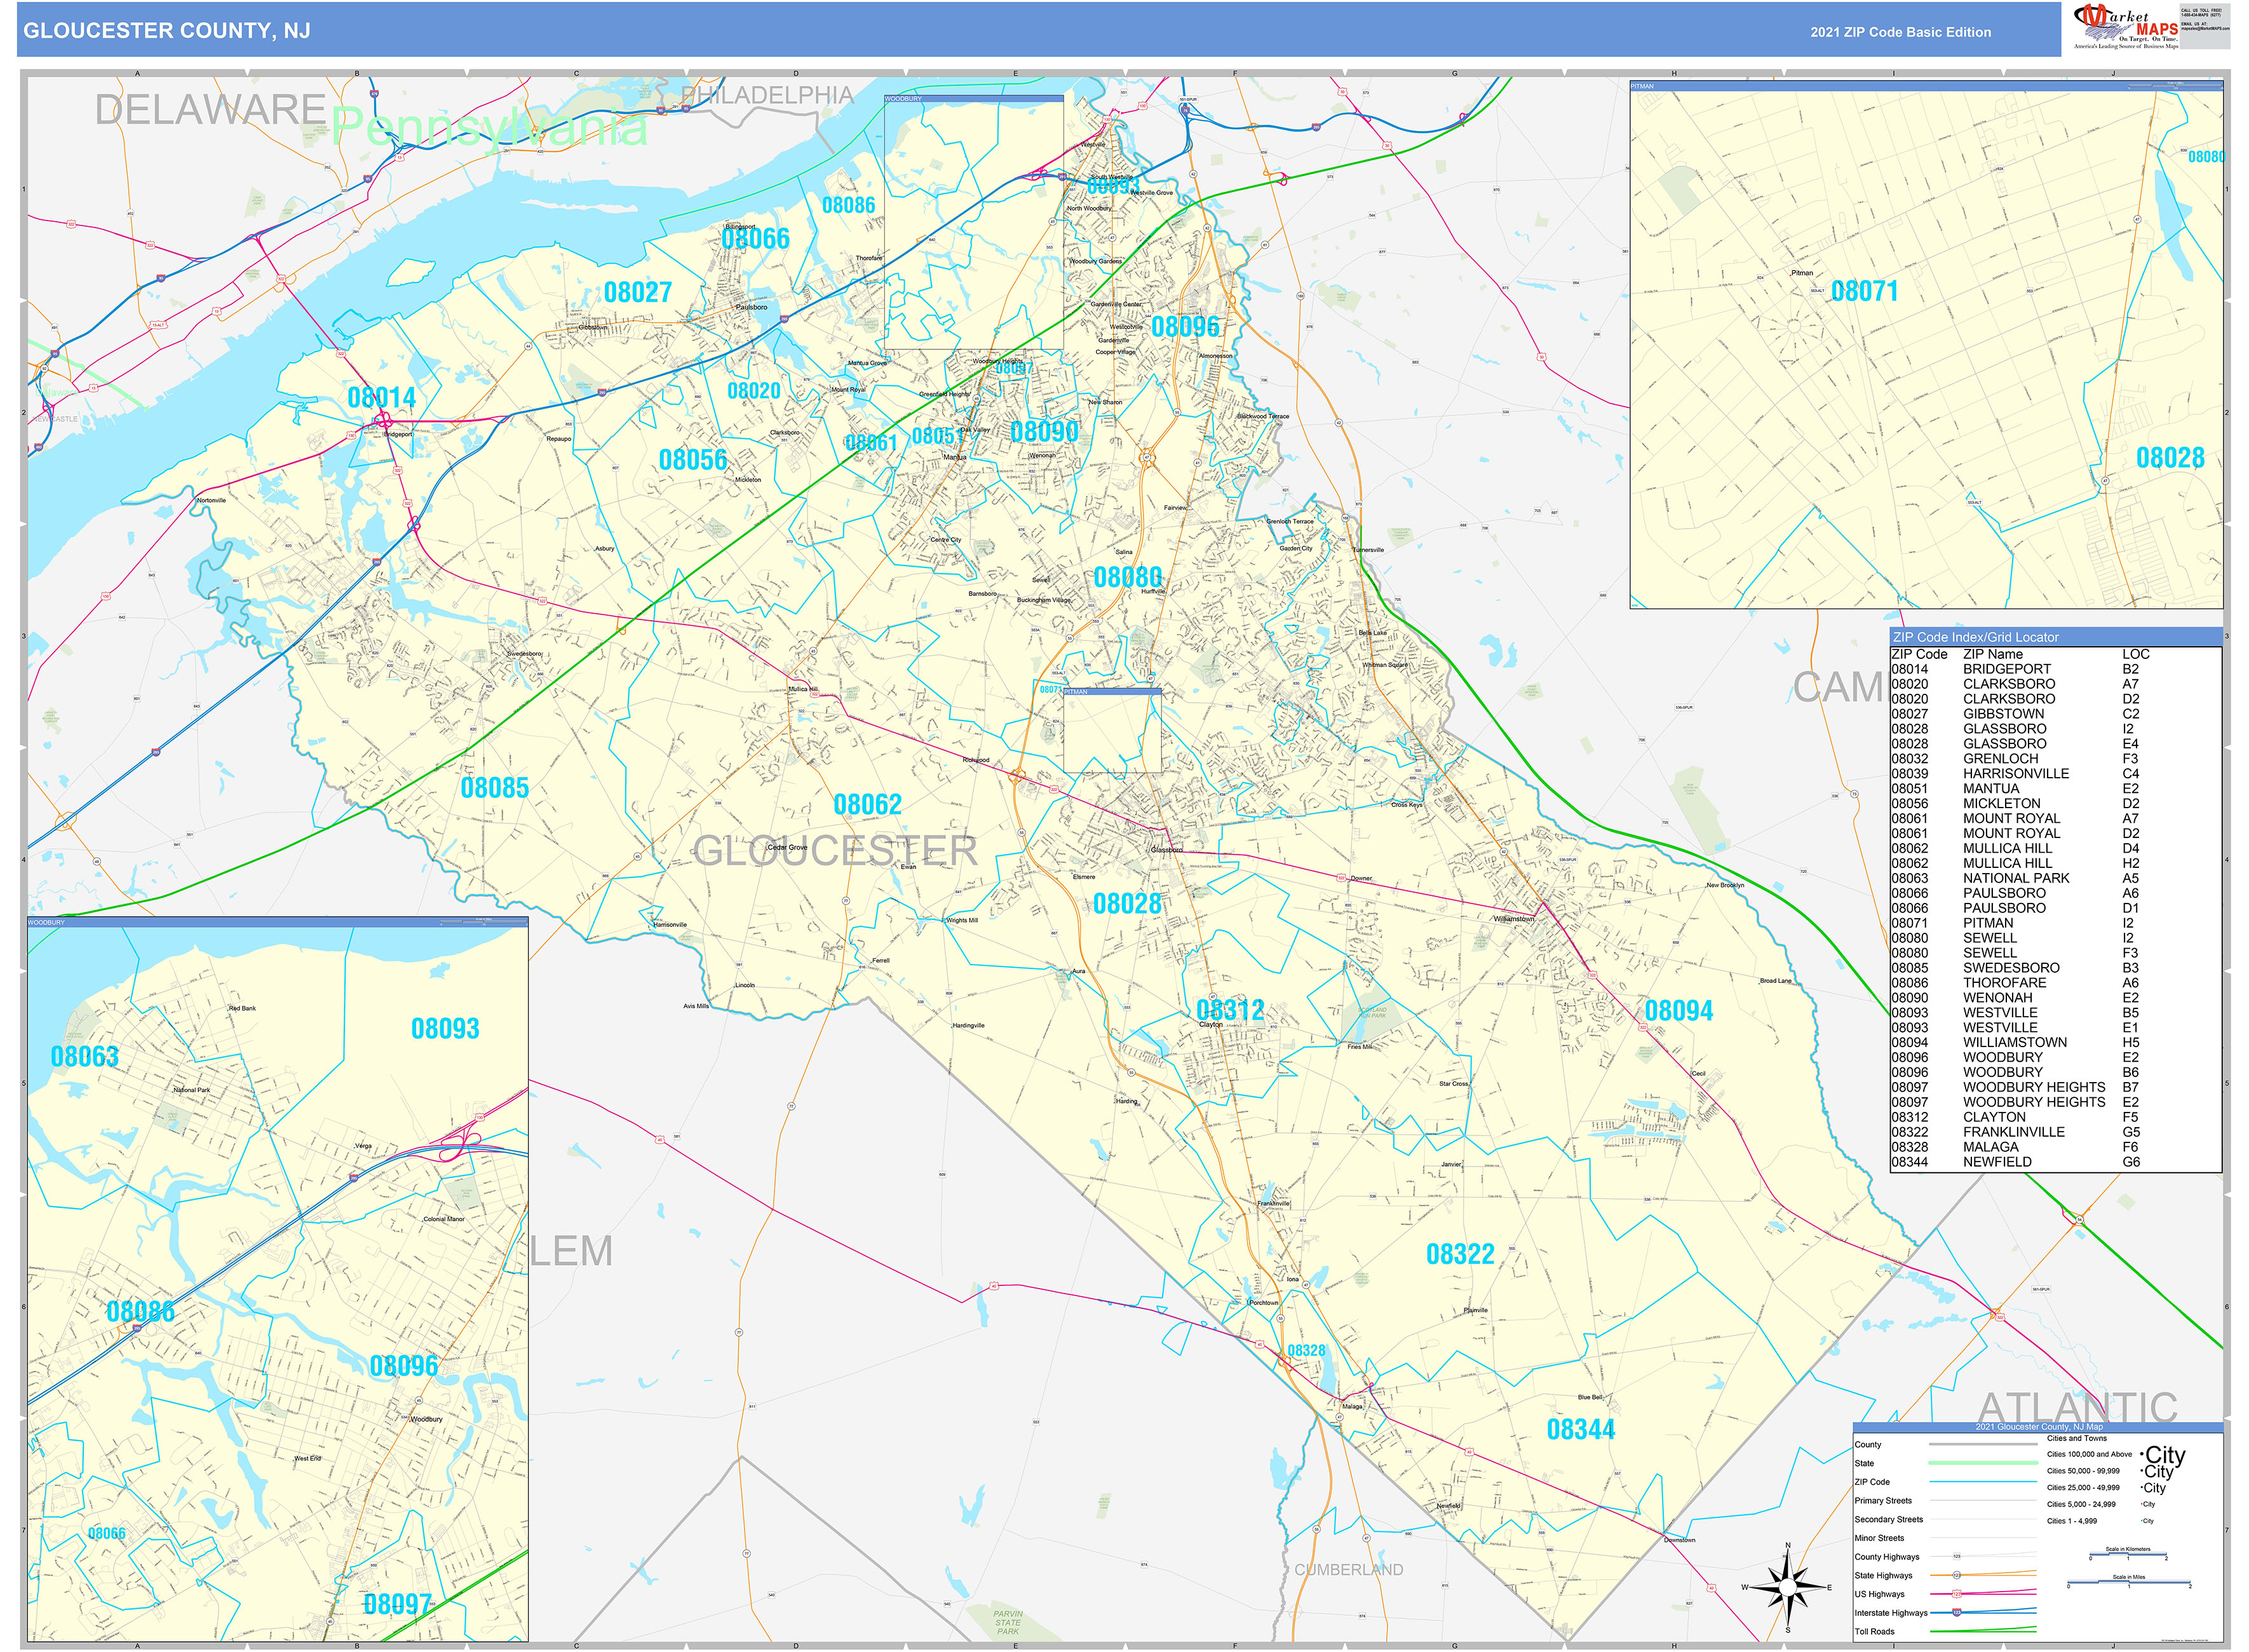
Task: Click the Cities 100,000 and Above legend entry
Action: point(2115,1454)
